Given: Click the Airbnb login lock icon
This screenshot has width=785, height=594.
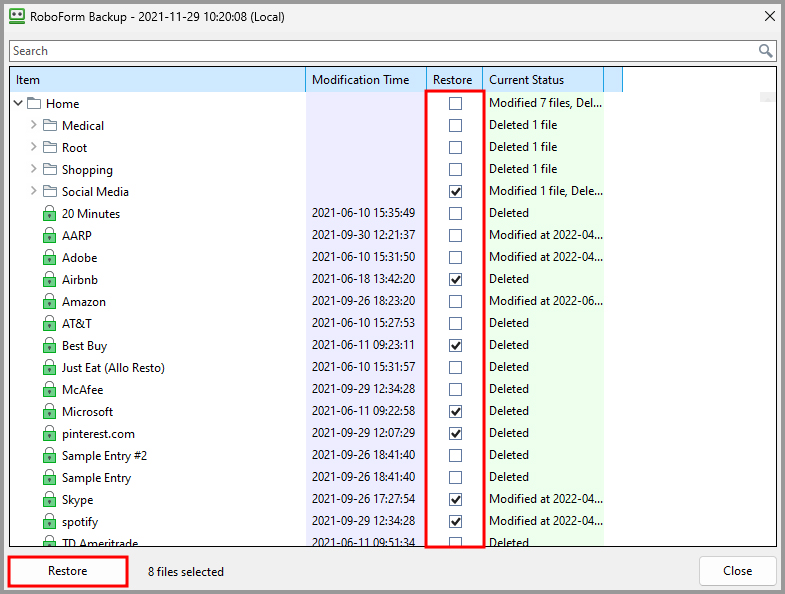Looking at the screenshot, I should point(49,279).
